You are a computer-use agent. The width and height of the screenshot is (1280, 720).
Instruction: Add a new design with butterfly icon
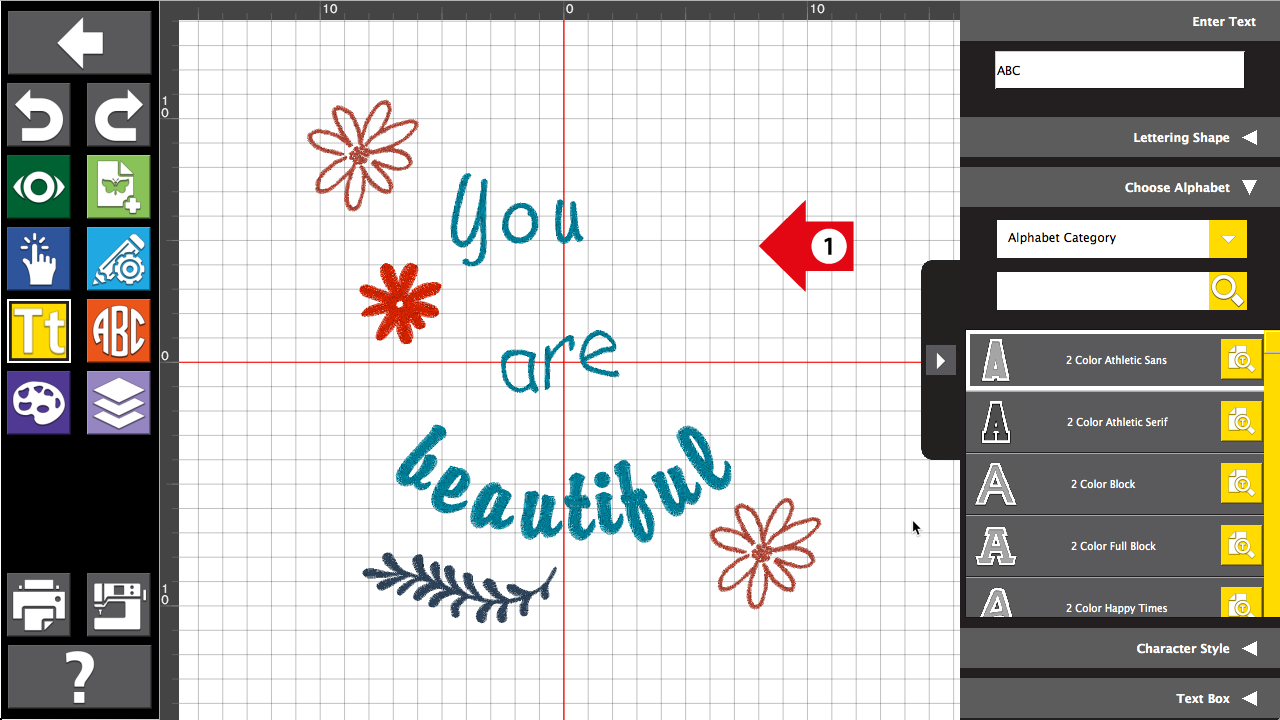pyautogui.click(x=118, y=187)
